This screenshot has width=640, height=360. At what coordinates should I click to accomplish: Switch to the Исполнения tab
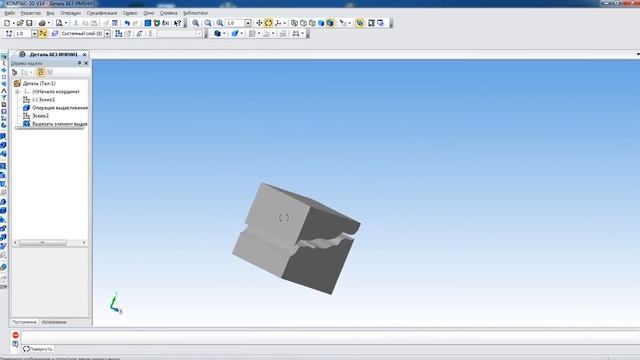click(x=54, y=322)
